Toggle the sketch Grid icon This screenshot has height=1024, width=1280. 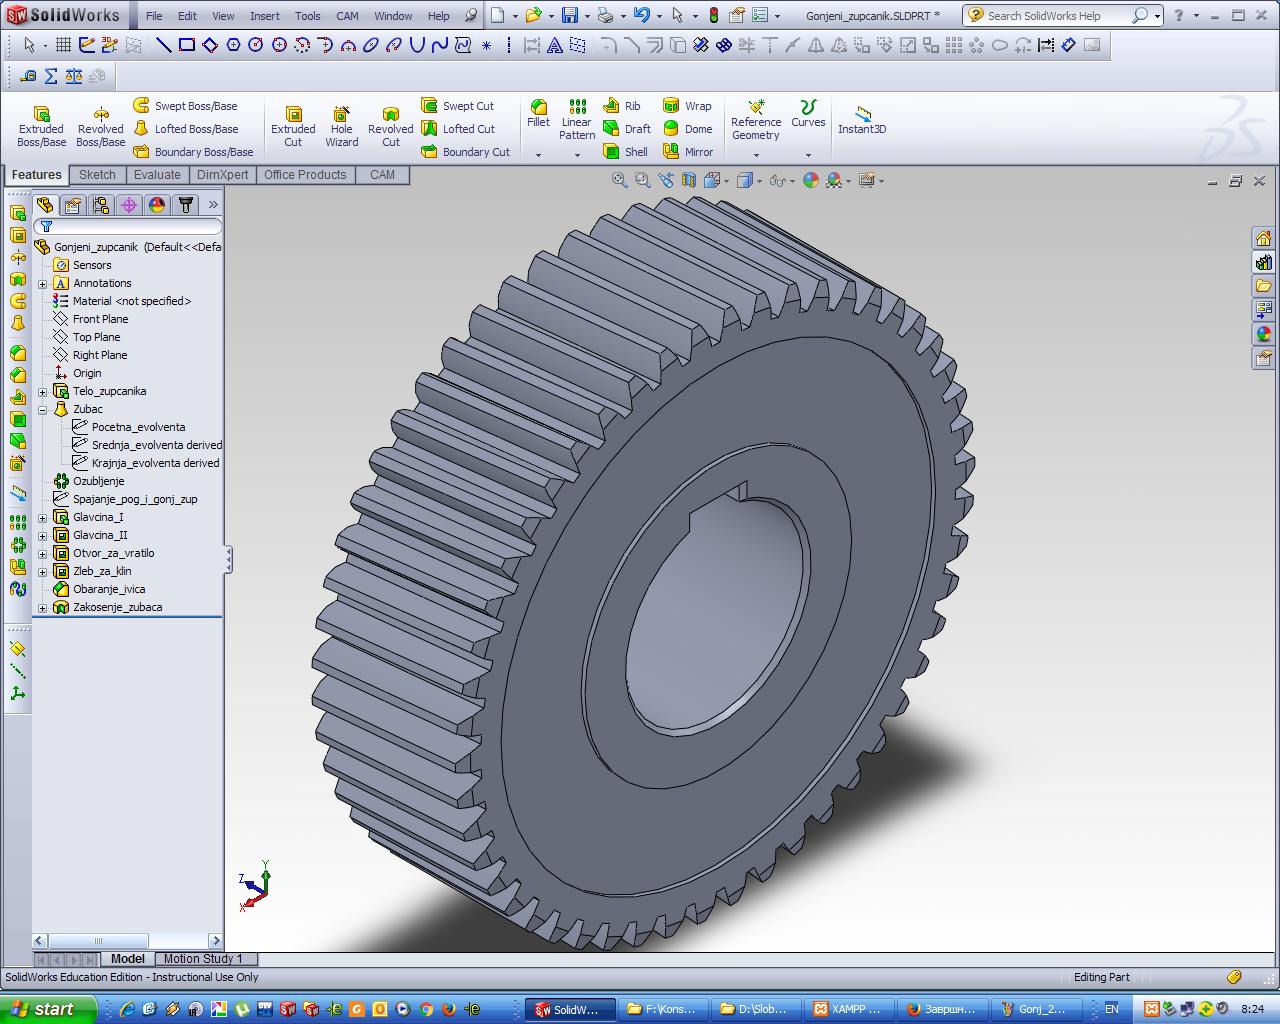63,45
